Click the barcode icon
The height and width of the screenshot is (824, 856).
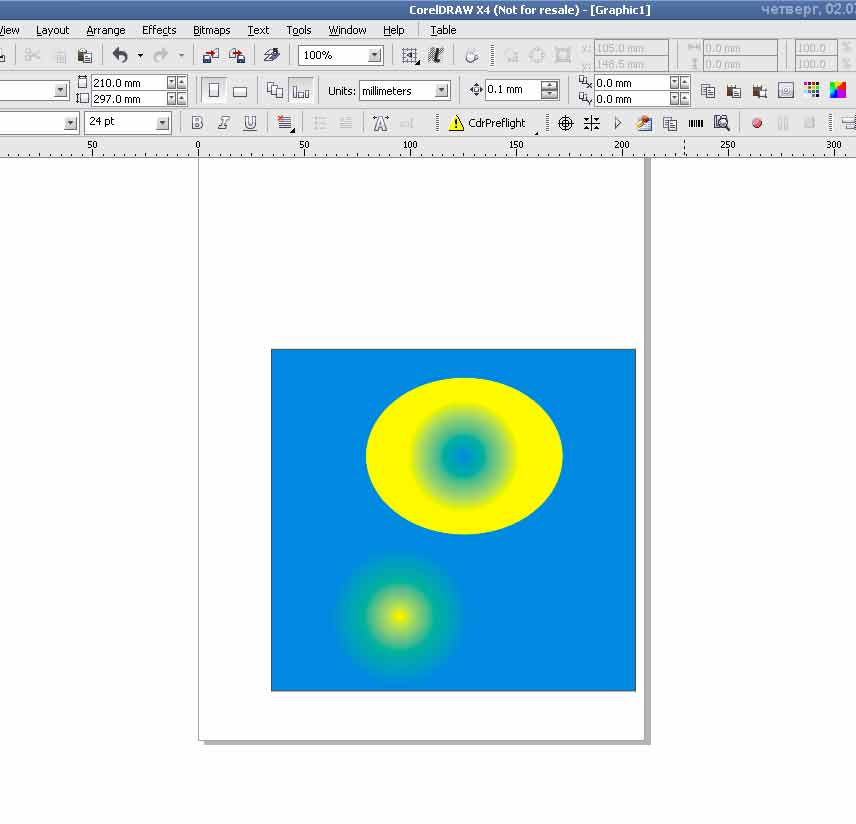696,123
